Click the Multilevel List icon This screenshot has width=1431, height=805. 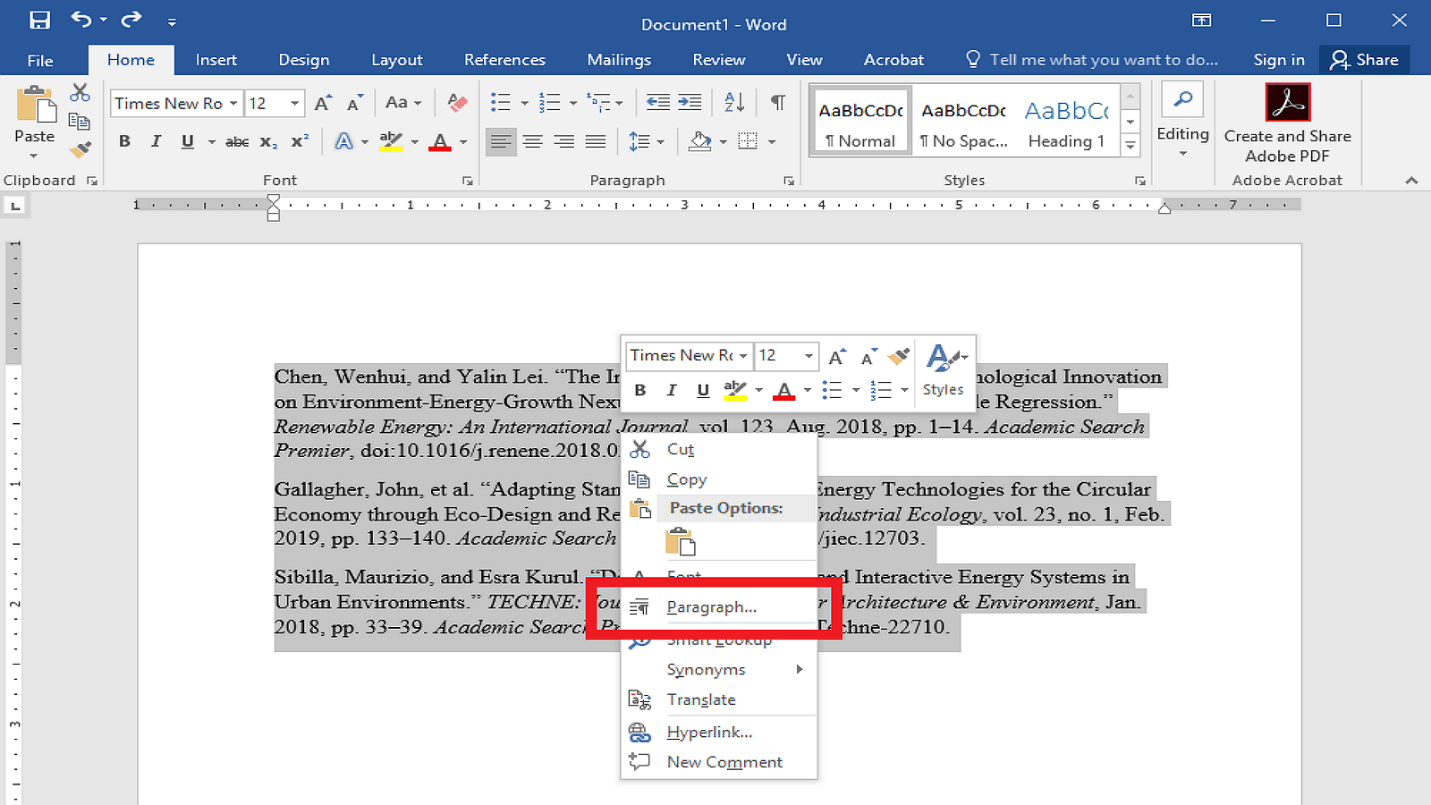point(598,103)
